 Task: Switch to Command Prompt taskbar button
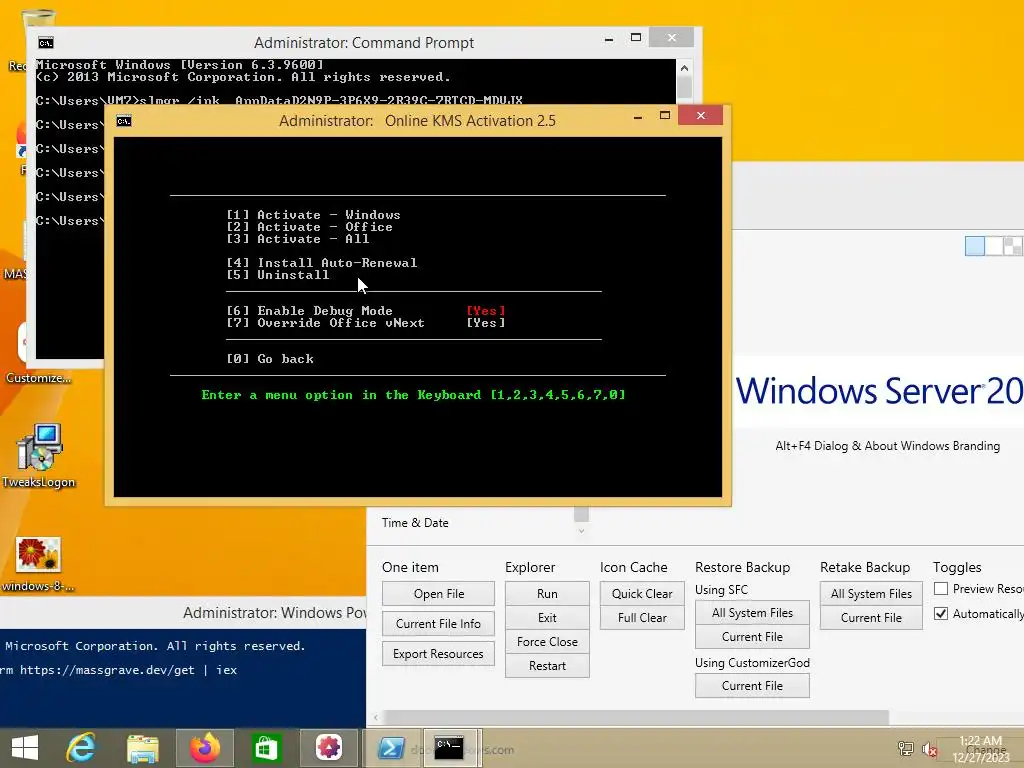pyautogui.click(x=449, y=748)
